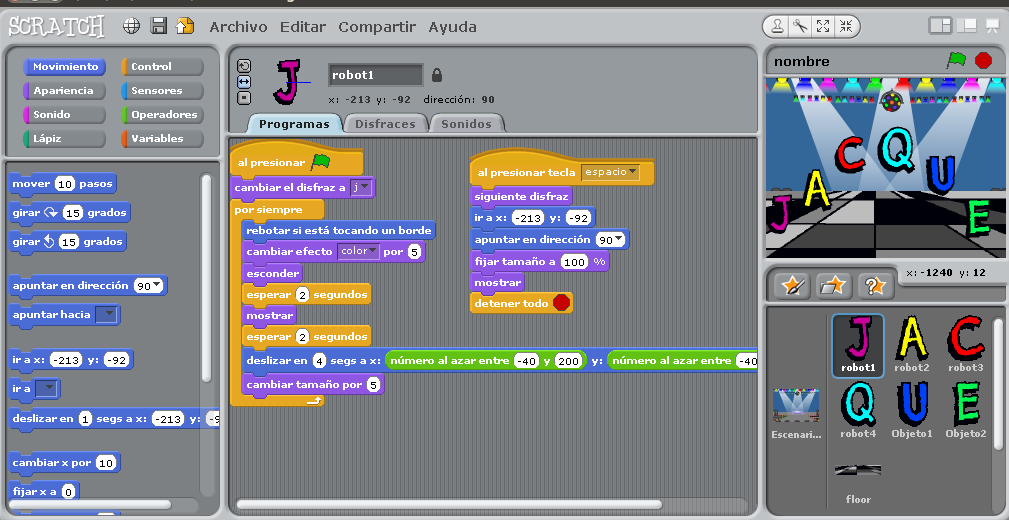The width and height of the screenshot is (1009, 520).
Task: Click the globe language icon
Action: (131, 26)
